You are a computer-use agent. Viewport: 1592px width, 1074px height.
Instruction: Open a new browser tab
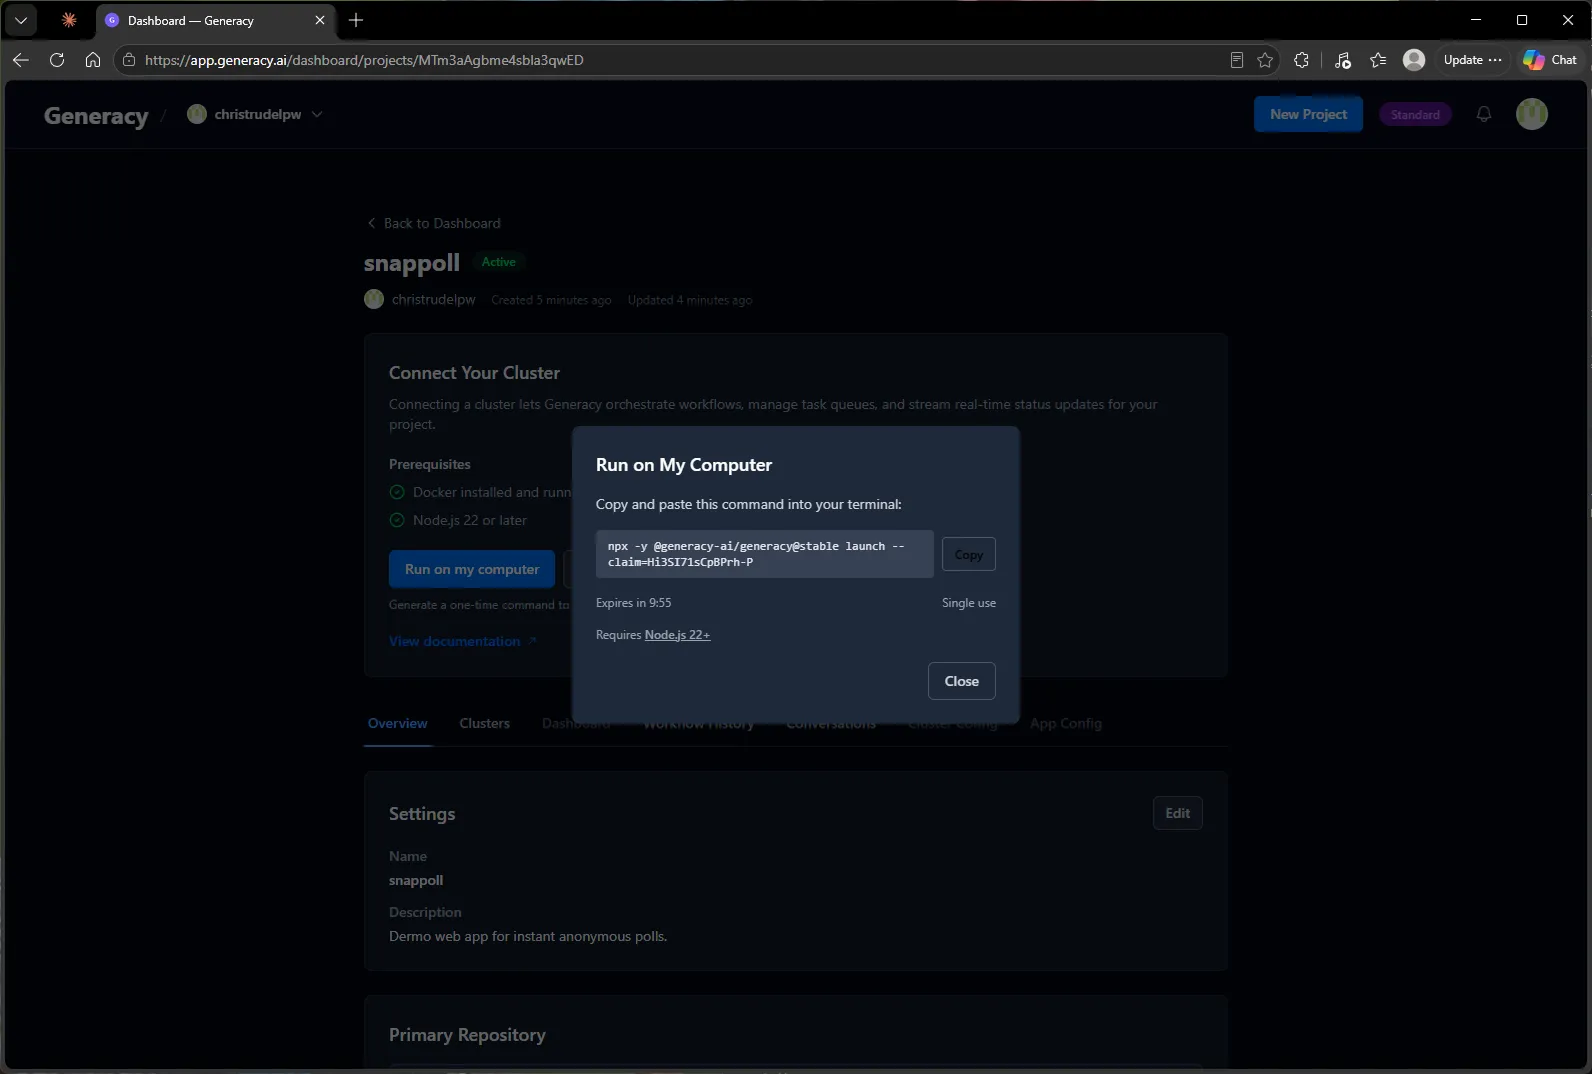356,20
